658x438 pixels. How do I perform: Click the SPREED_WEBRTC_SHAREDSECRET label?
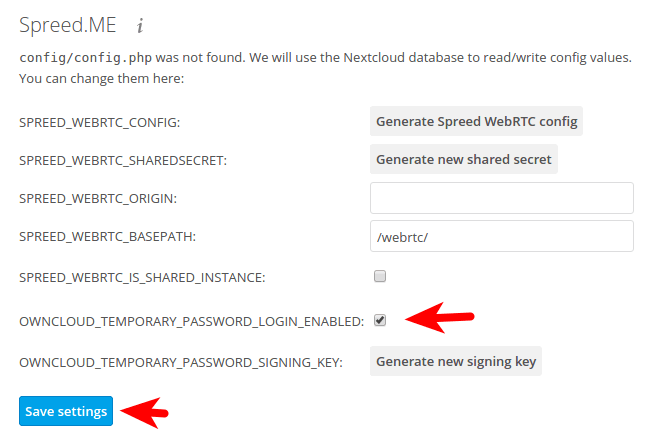[x=123, y=161]
